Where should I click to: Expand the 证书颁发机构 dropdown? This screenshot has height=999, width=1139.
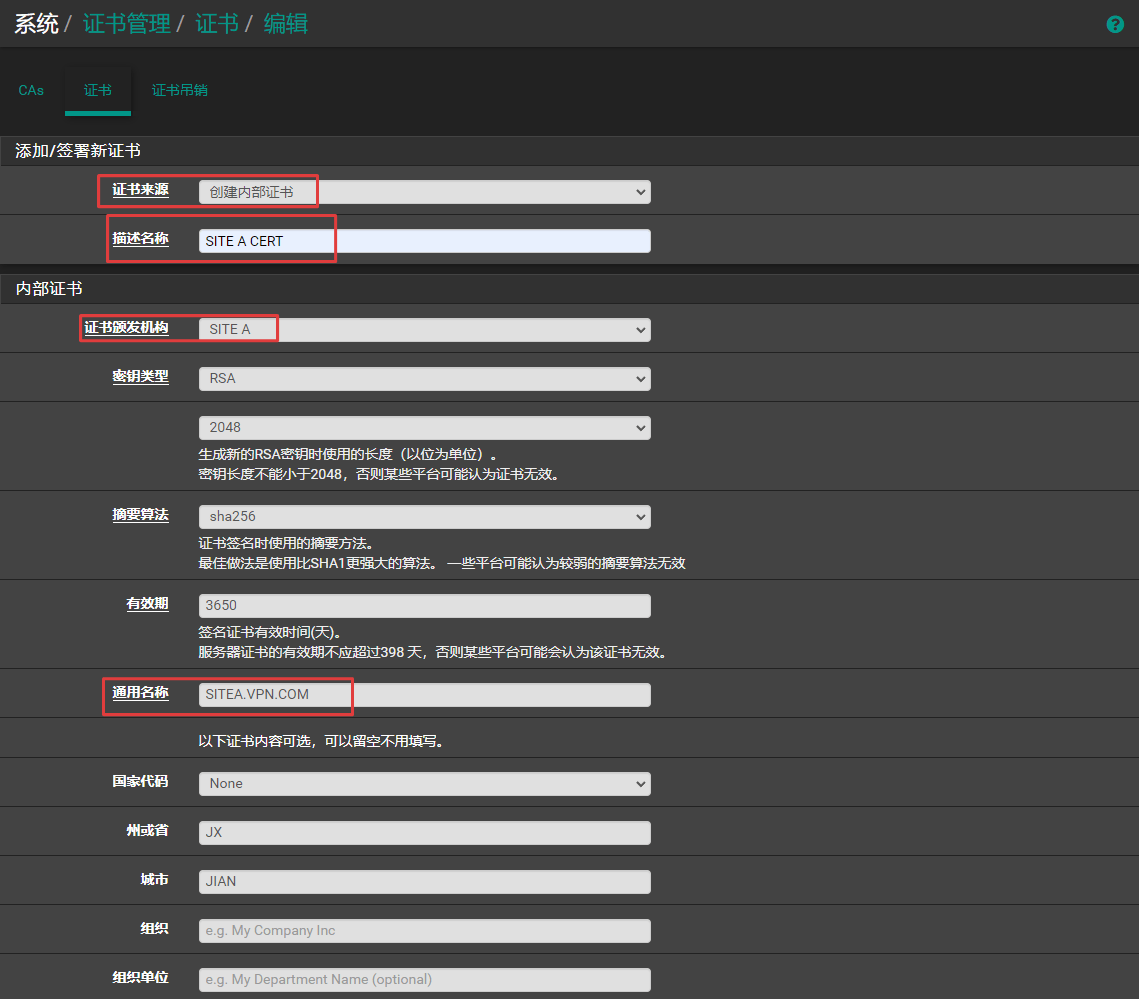click(424, 329)
